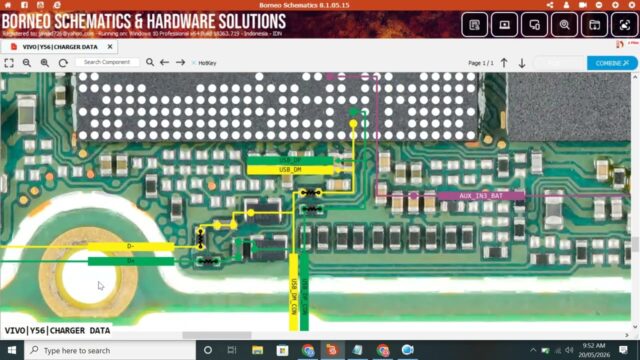Show hidden system tray icons

coord(533,350)
